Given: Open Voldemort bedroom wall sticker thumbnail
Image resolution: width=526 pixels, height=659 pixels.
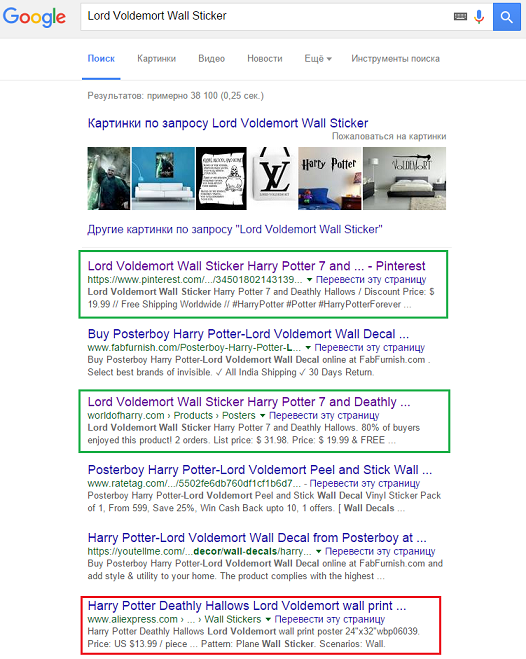Looking at the screenshot, I should click(x=405, y=178).
